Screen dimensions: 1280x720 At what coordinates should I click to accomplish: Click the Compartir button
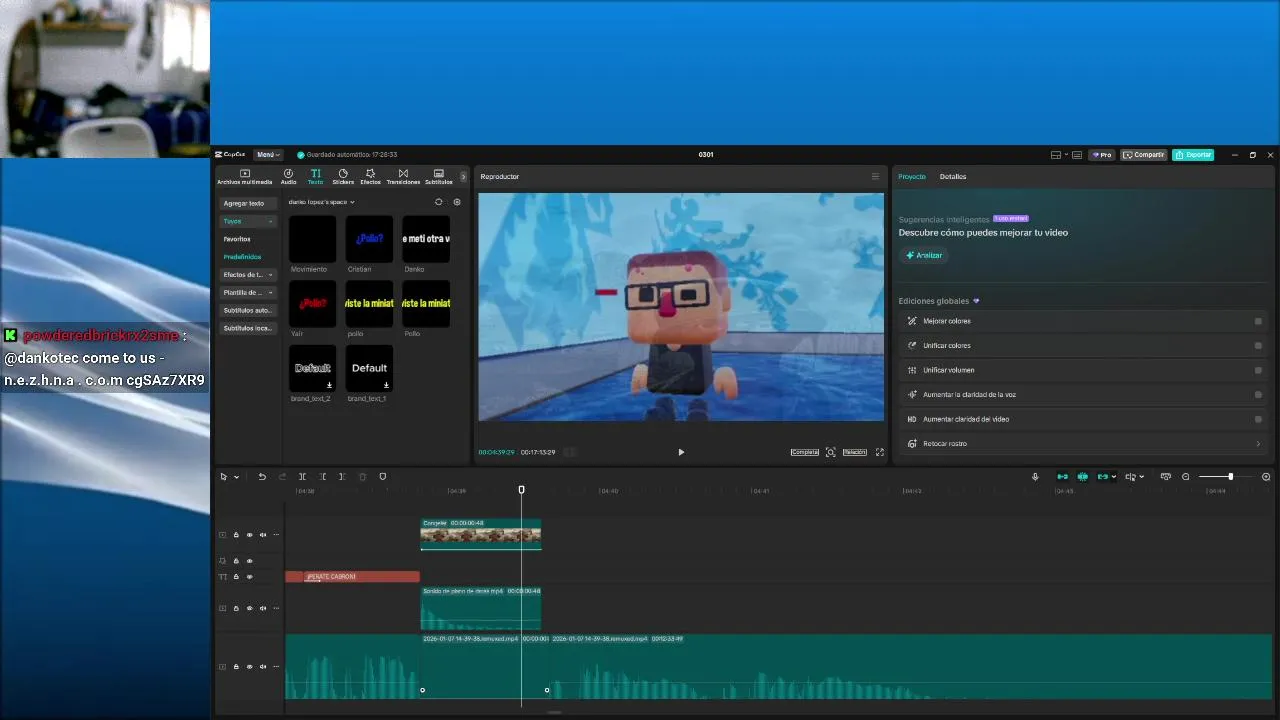tap(1144, 155)
